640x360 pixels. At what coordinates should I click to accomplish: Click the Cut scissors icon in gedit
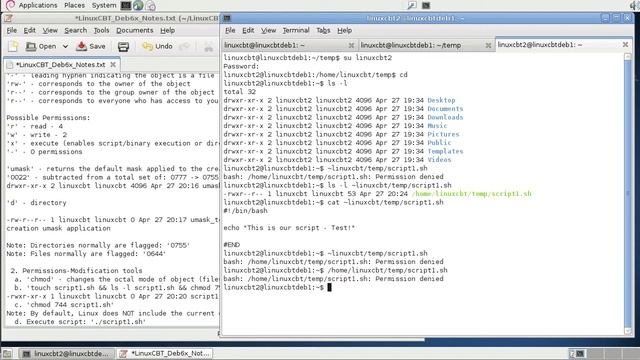point(209,47)
